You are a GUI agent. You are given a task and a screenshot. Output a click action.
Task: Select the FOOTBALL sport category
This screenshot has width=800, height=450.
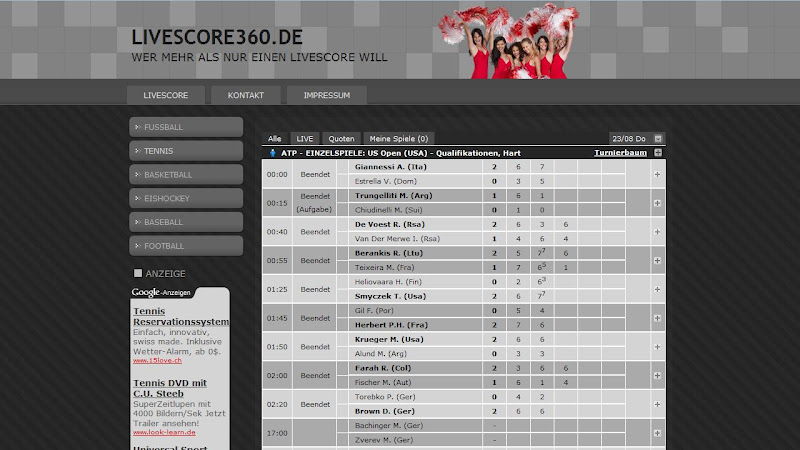[x=186, y=246]
